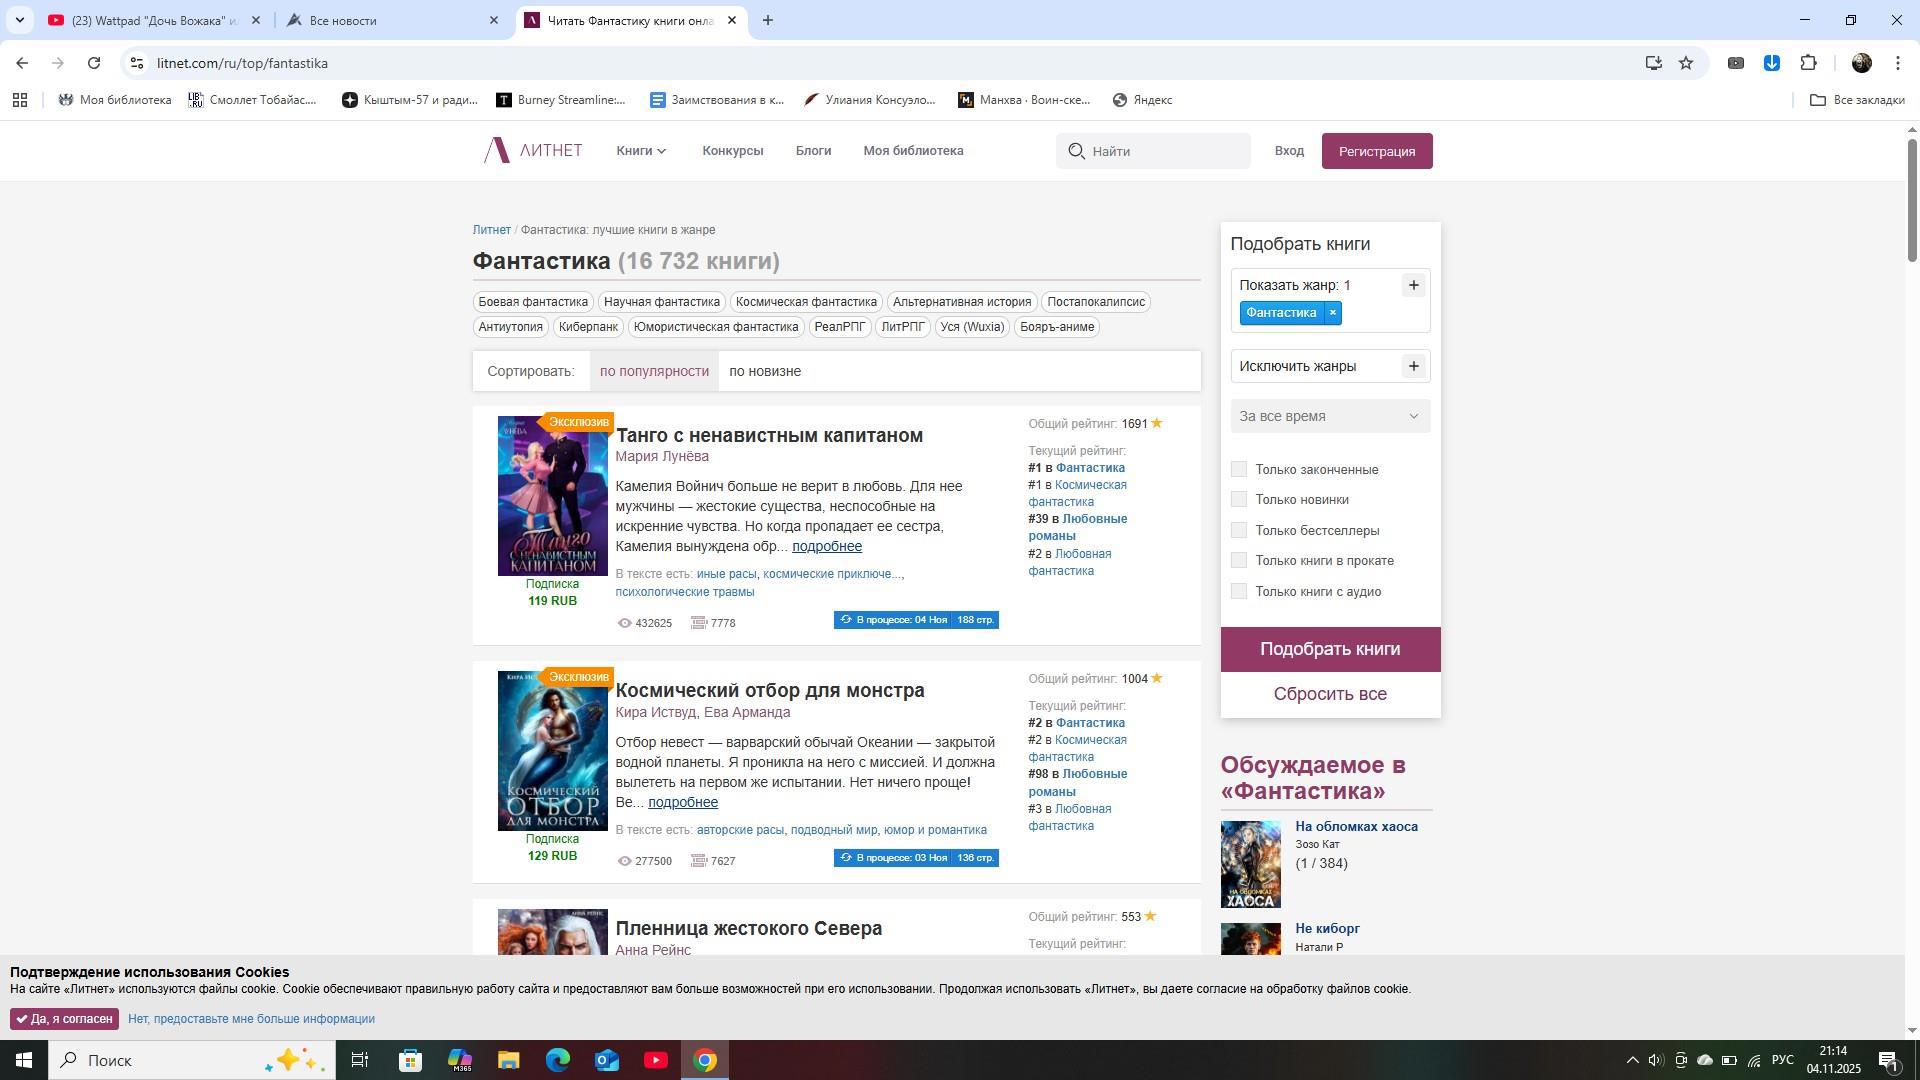Image resolution: width=1920 pixels, height=1080 pixels.
Task: Sort books по новизне
Action: pyautogui.click(x=764, y=371)
